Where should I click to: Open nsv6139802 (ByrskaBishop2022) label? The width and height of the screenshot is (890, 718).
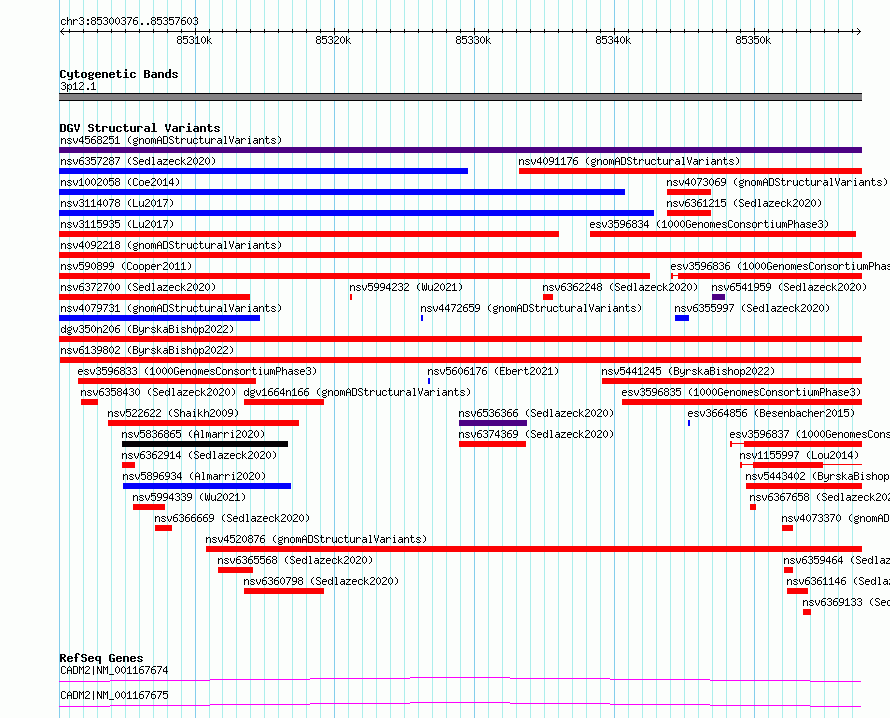click(x=147, y=350)
